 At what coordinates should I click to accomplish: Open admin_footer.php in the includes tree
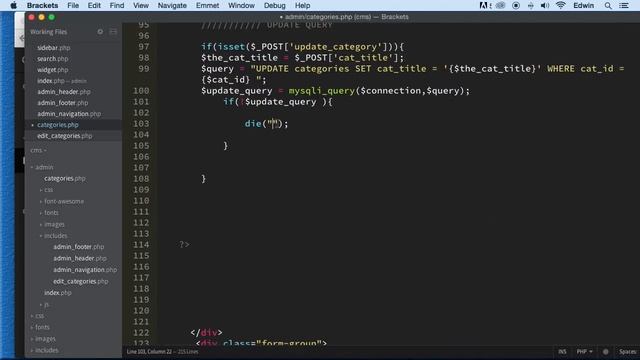[x=78, y=247]
